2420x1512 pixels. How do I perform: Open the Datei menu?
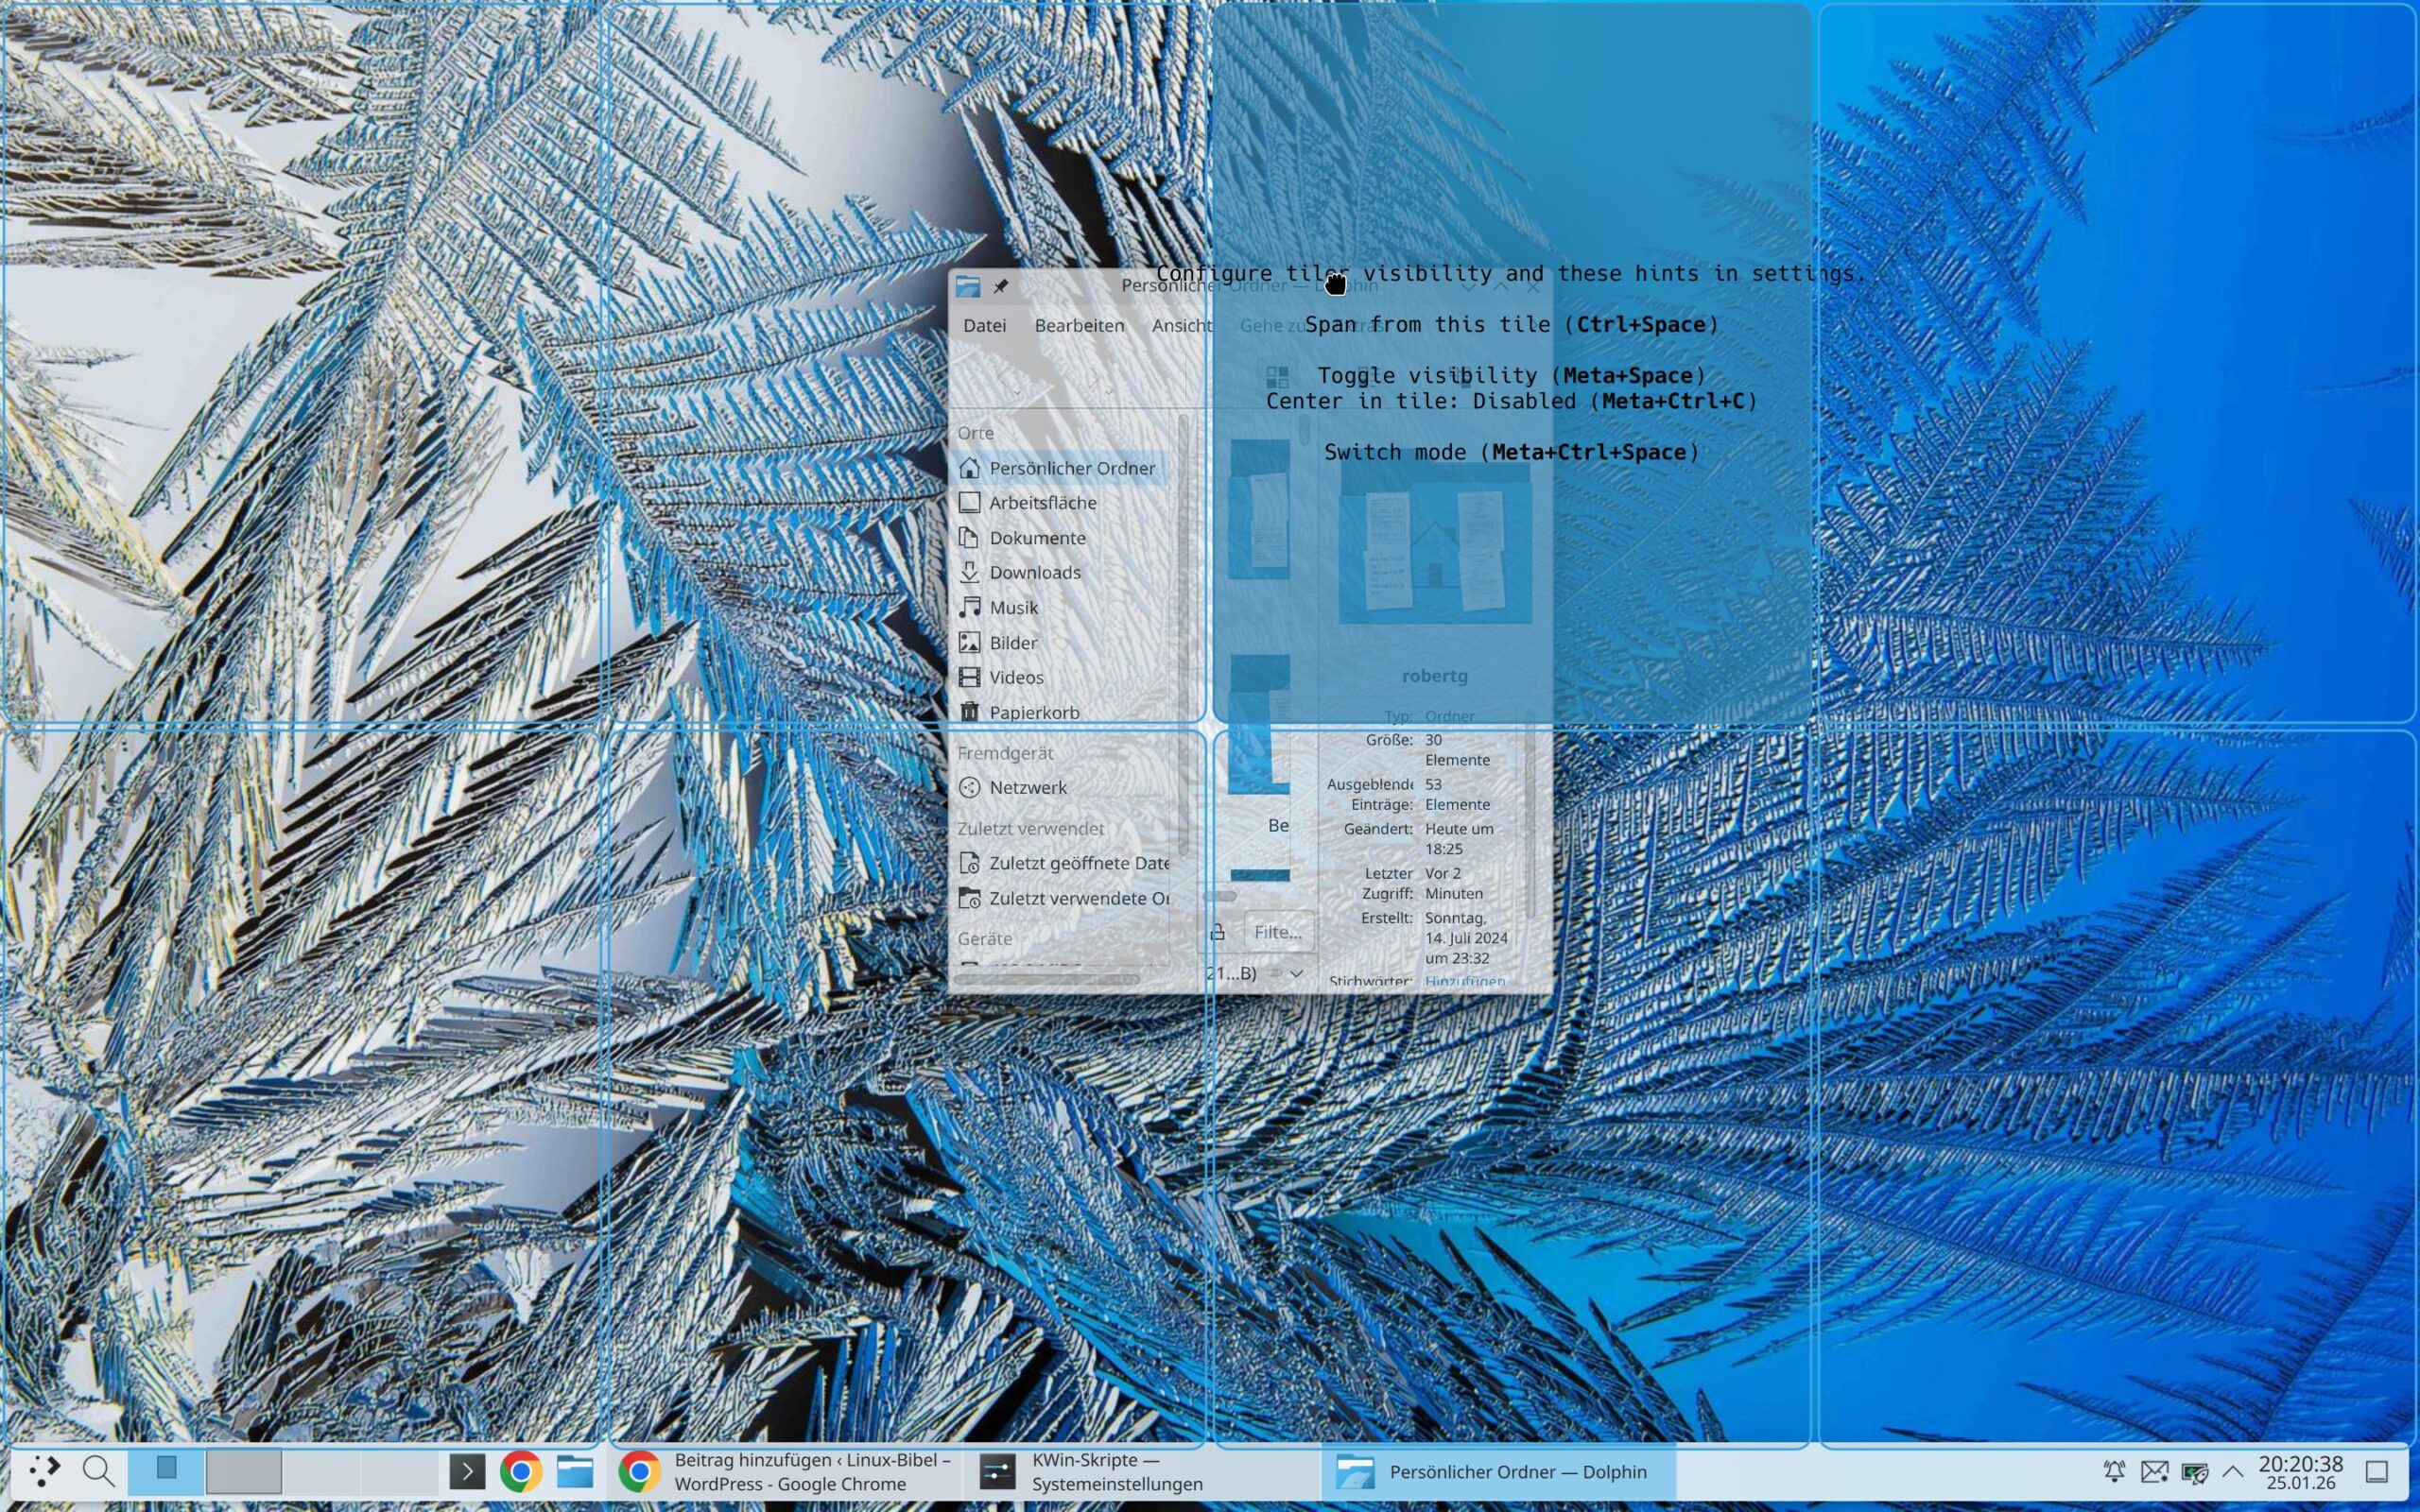[x=984, y=325]
